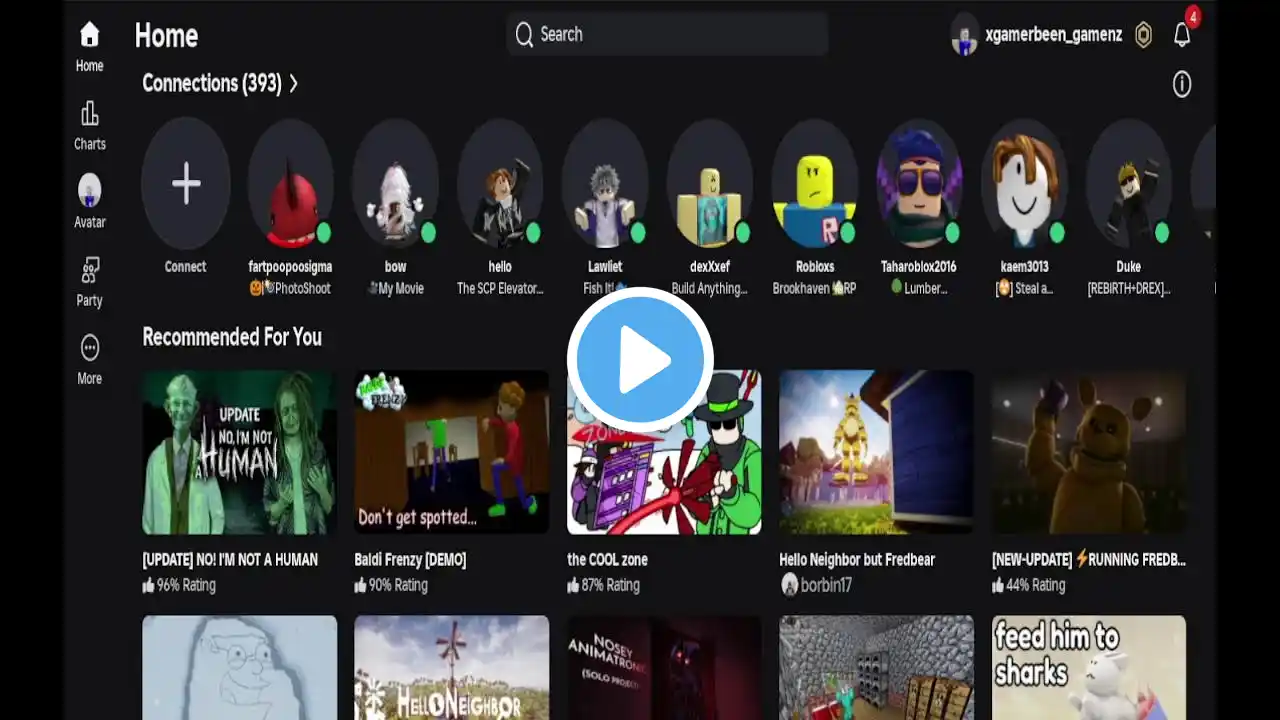Open the feed him to sharks thumbnail
Screen dimensions: 1280x720
(x=1089, y=667)
